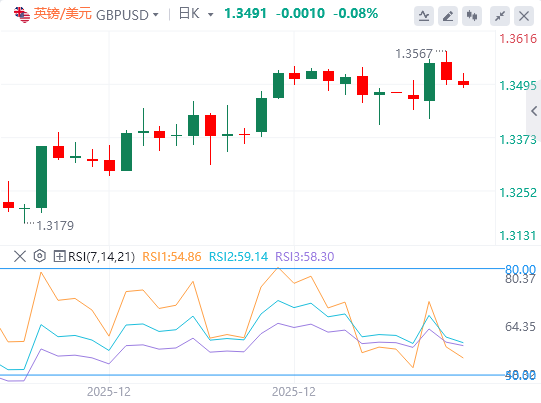541x403 pixels.
Task: Toggle the RSI2:59.14 blue line
Action: [238, 257]
